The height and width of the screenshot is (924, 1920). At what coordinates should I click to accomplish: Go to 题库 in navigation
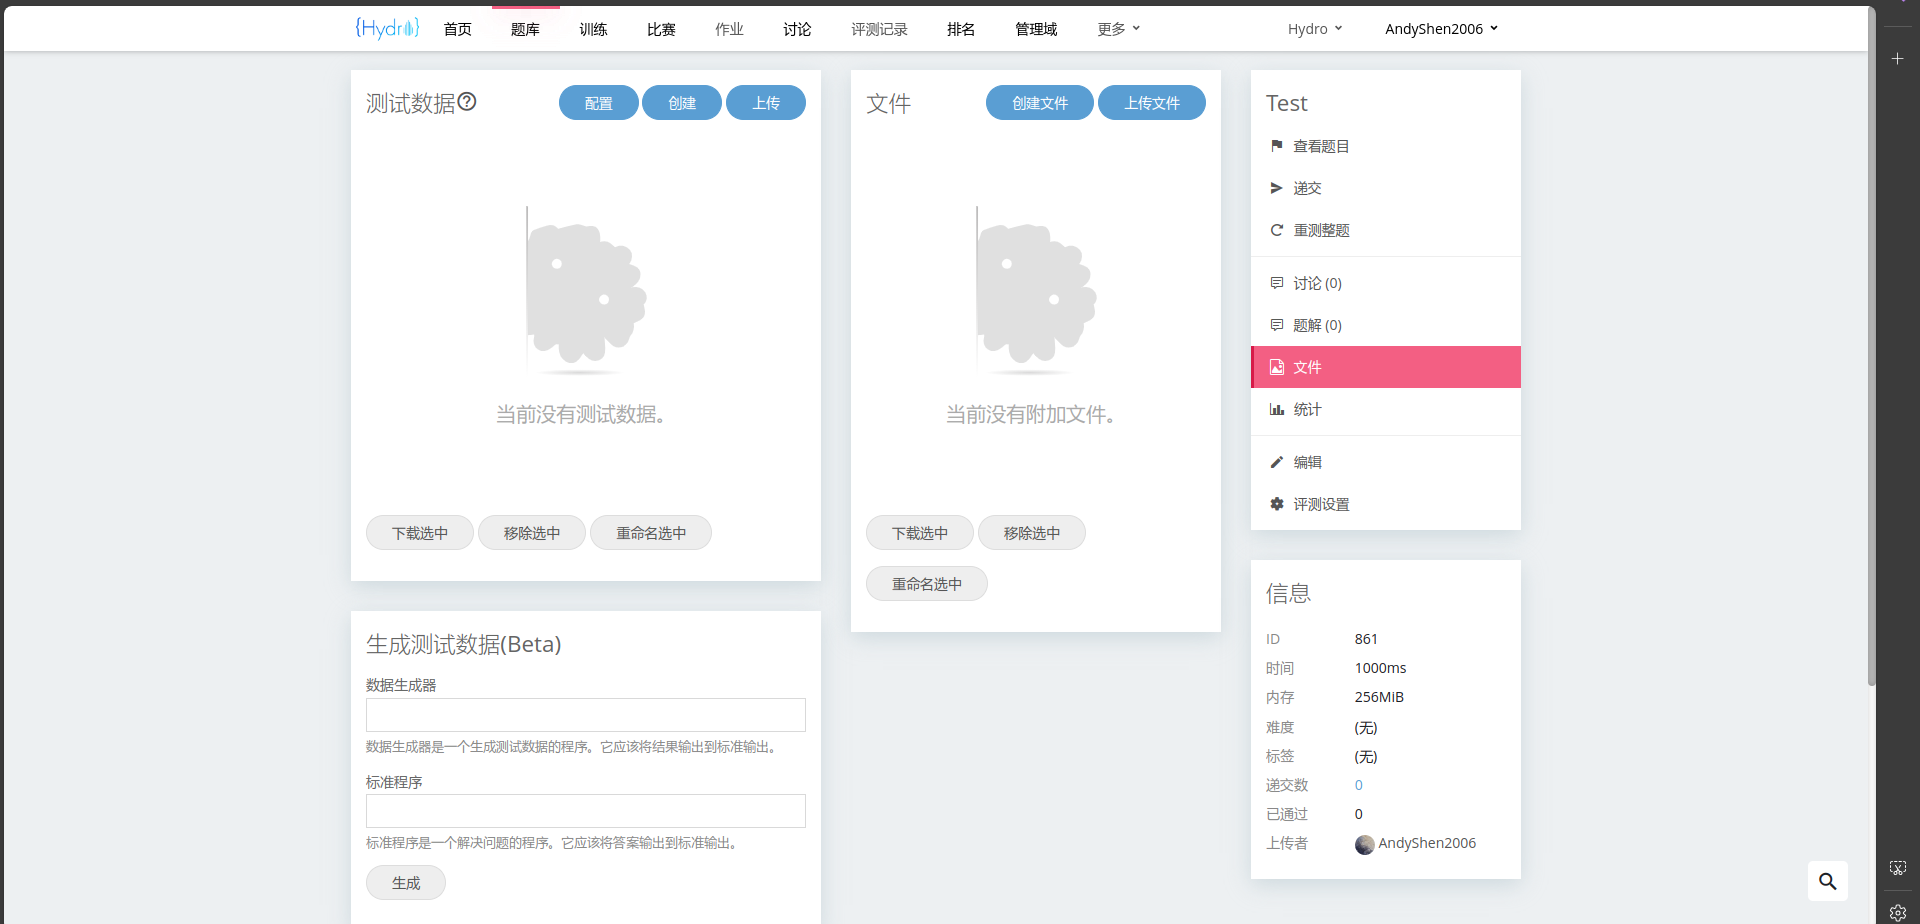point(525,29)
